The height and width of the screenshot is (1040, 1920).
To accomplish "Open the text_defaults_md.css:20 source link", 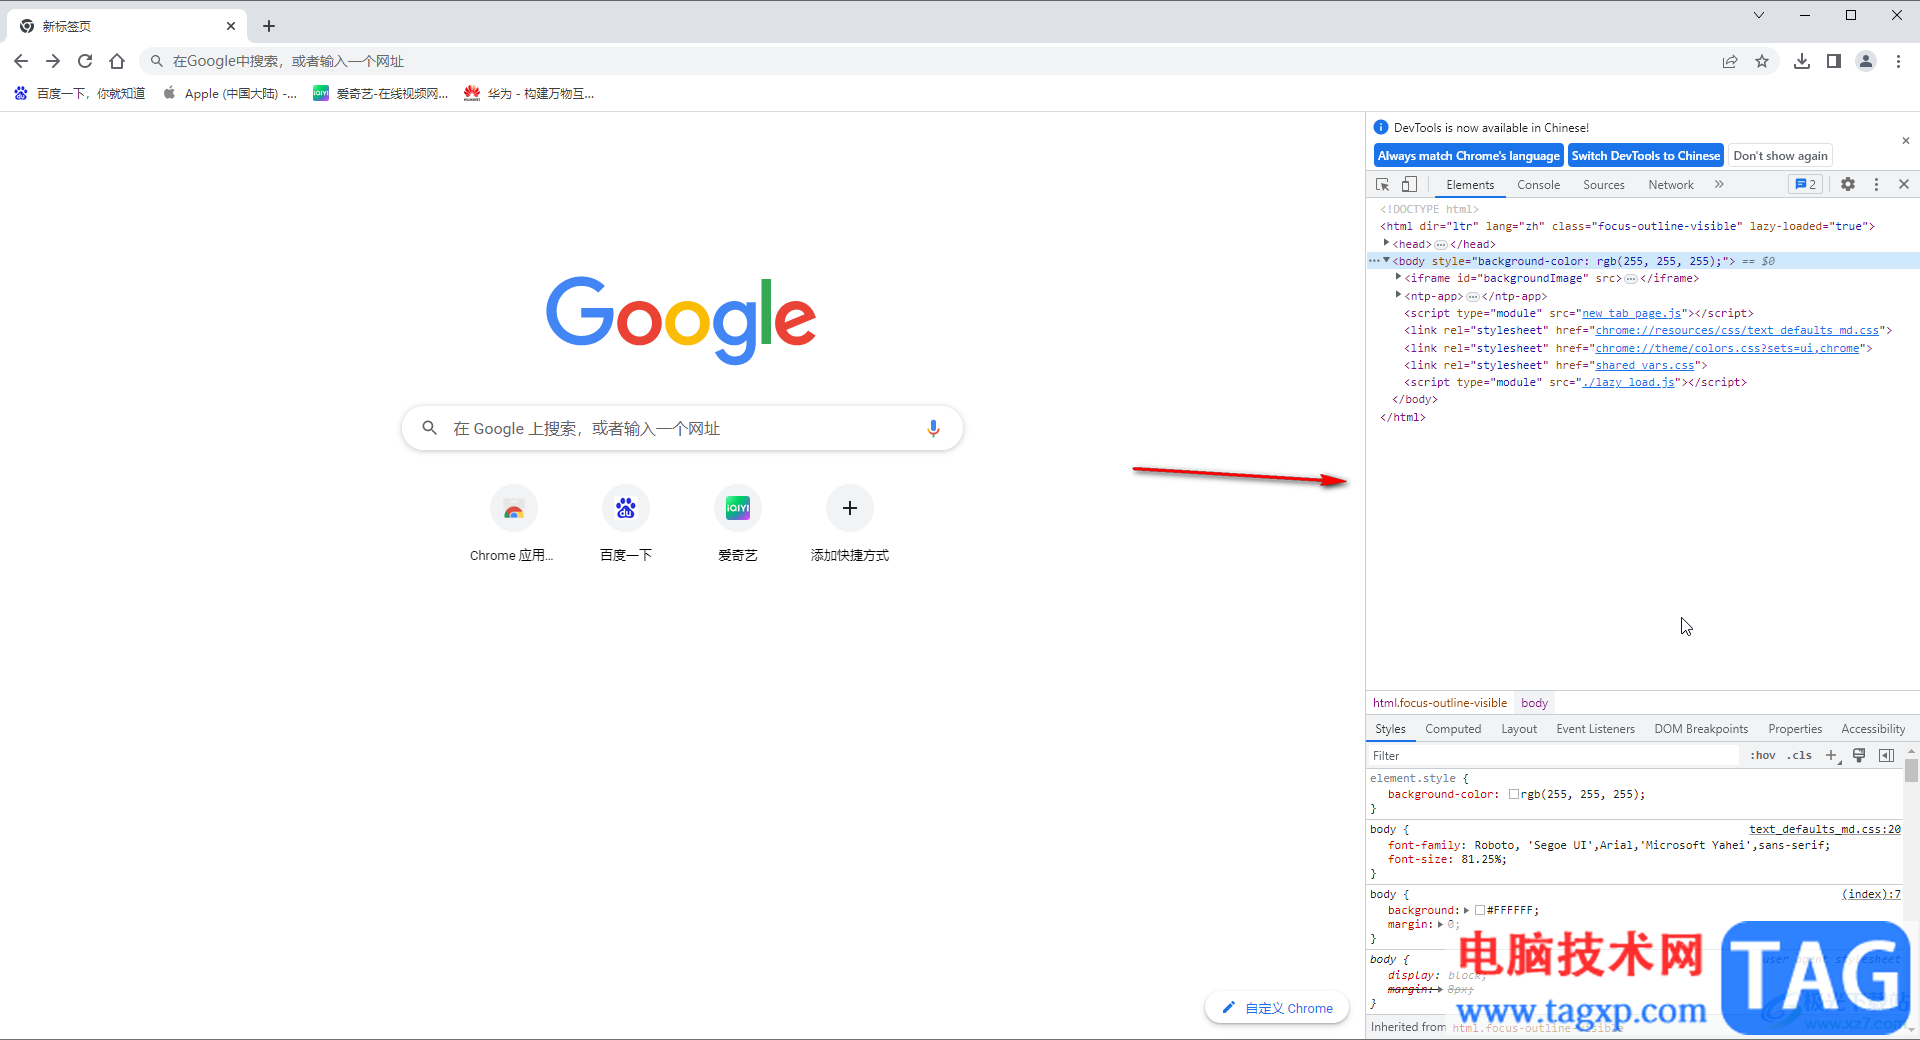I will pyautogui.click(x=1824, y=829).
